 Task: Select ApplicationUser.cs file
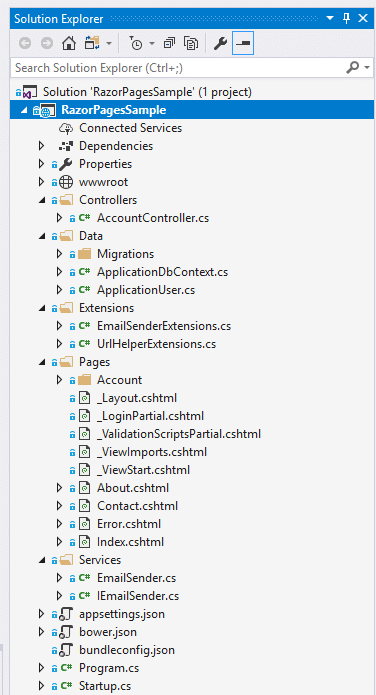[x=146, y=290]
